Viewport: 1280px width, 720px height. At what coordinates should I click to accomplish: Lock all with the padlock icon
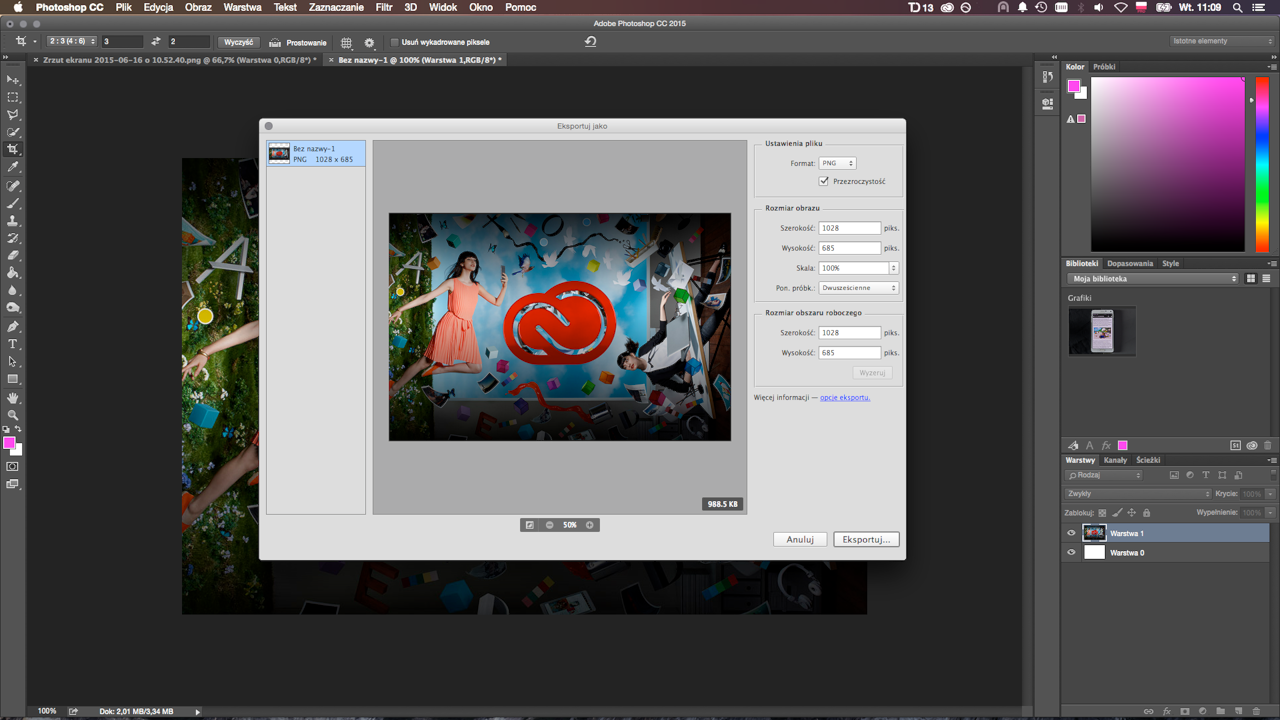(1146, 513)
